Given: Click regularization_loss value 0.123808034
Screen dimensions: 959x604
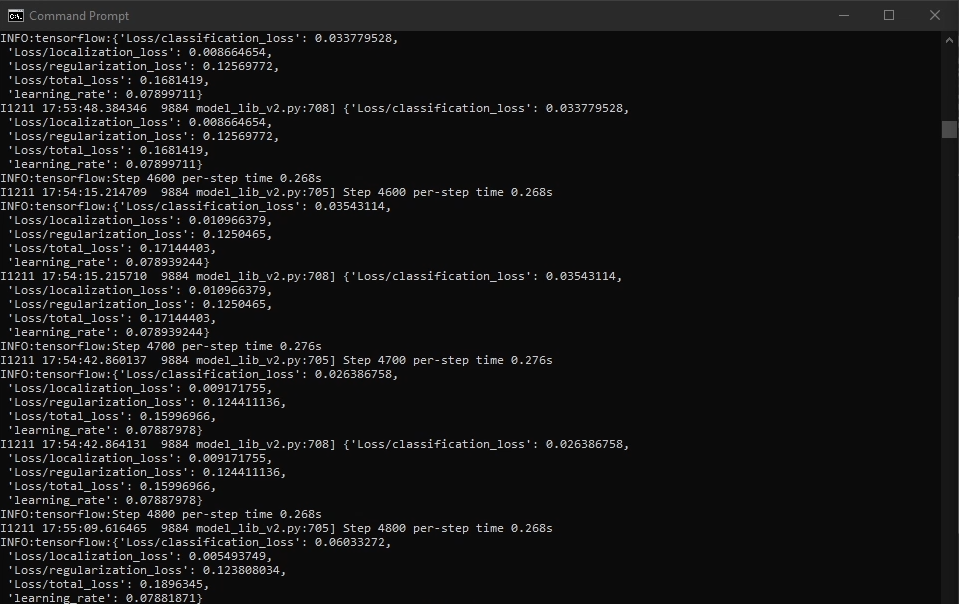Looking at the screenshot, I should [x=241, y=570].
